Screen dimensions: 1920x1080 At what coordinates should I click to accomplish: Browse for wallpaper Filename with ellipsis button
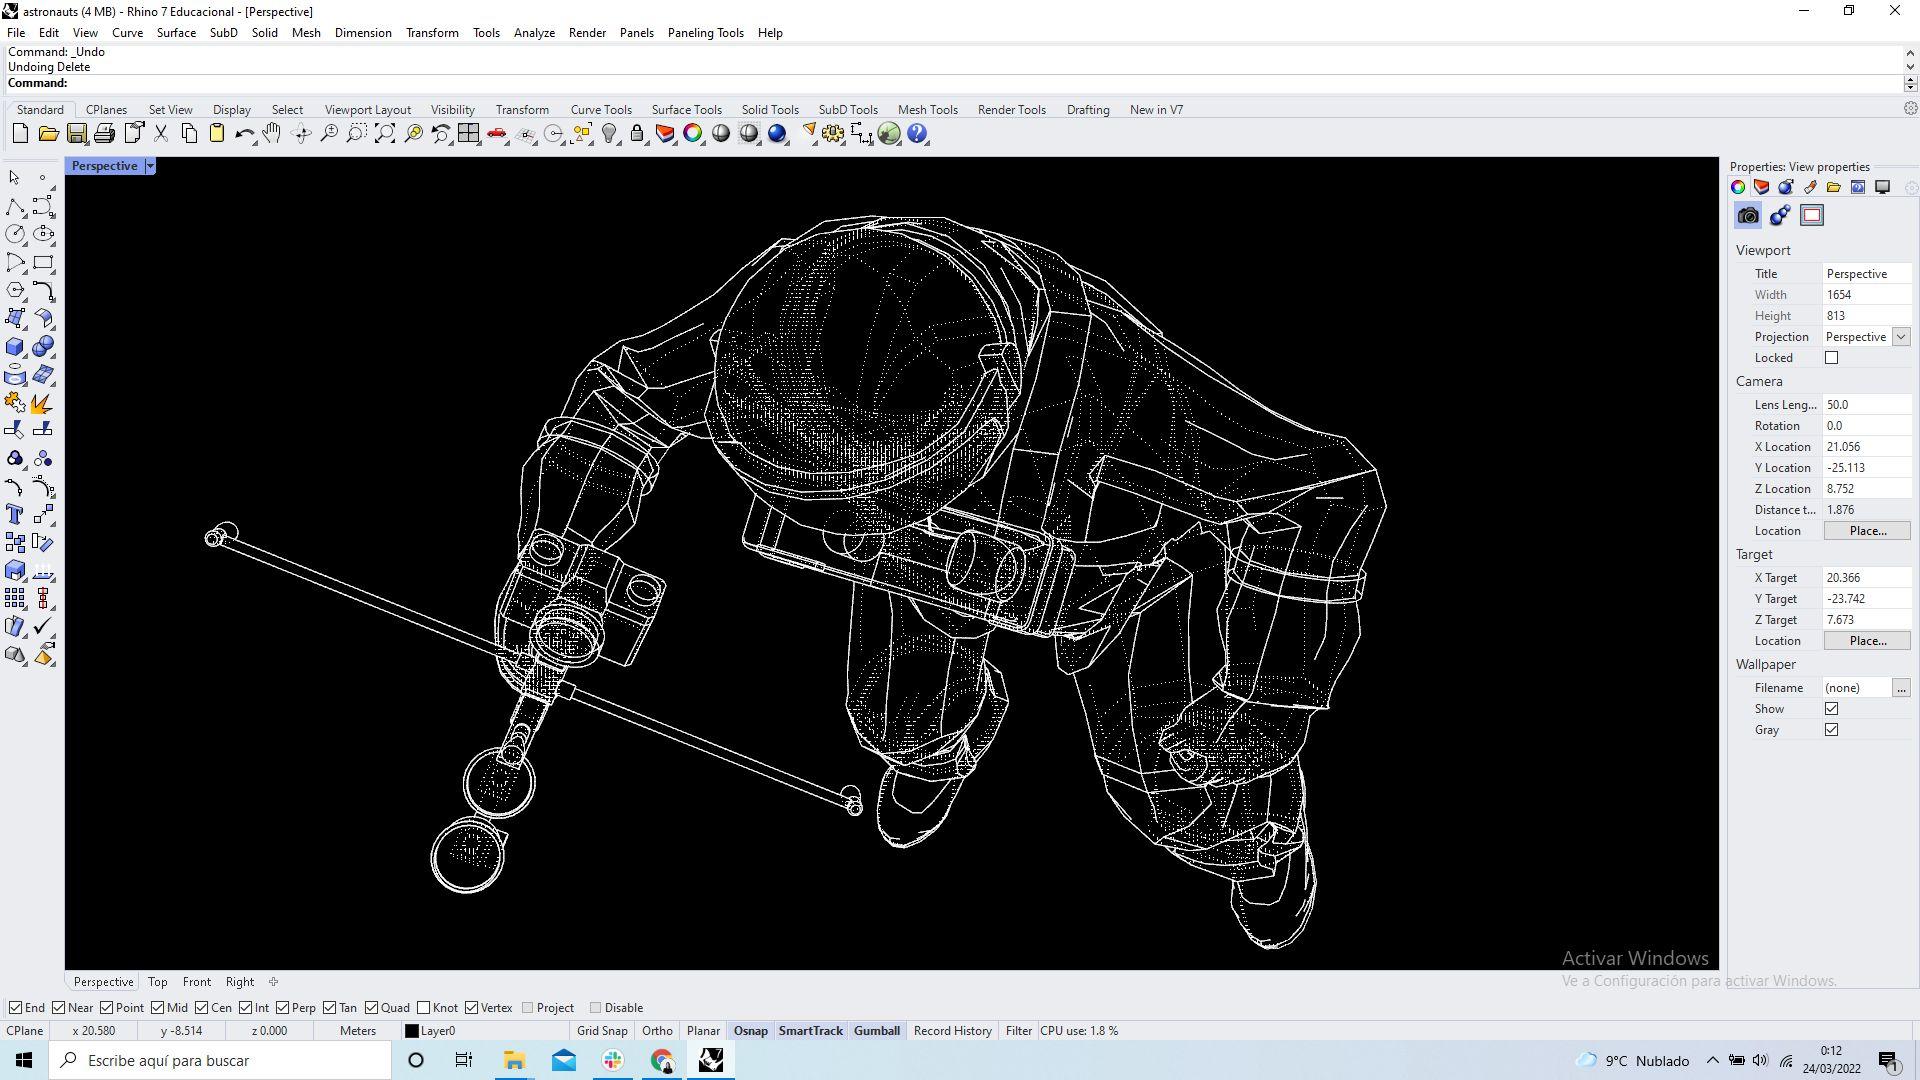click(1901, 688)
